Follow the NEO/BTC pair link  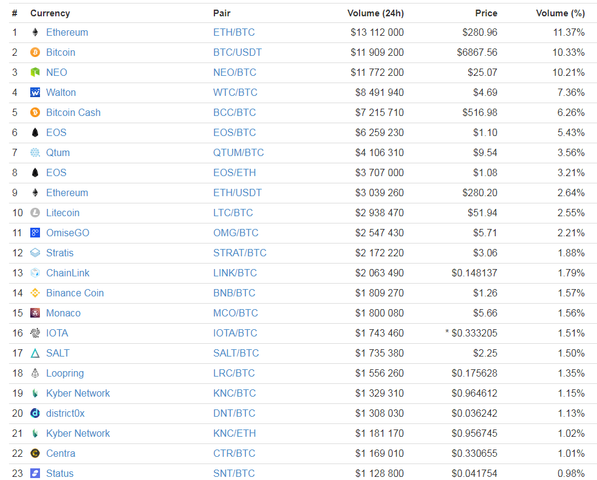(235, 72)
